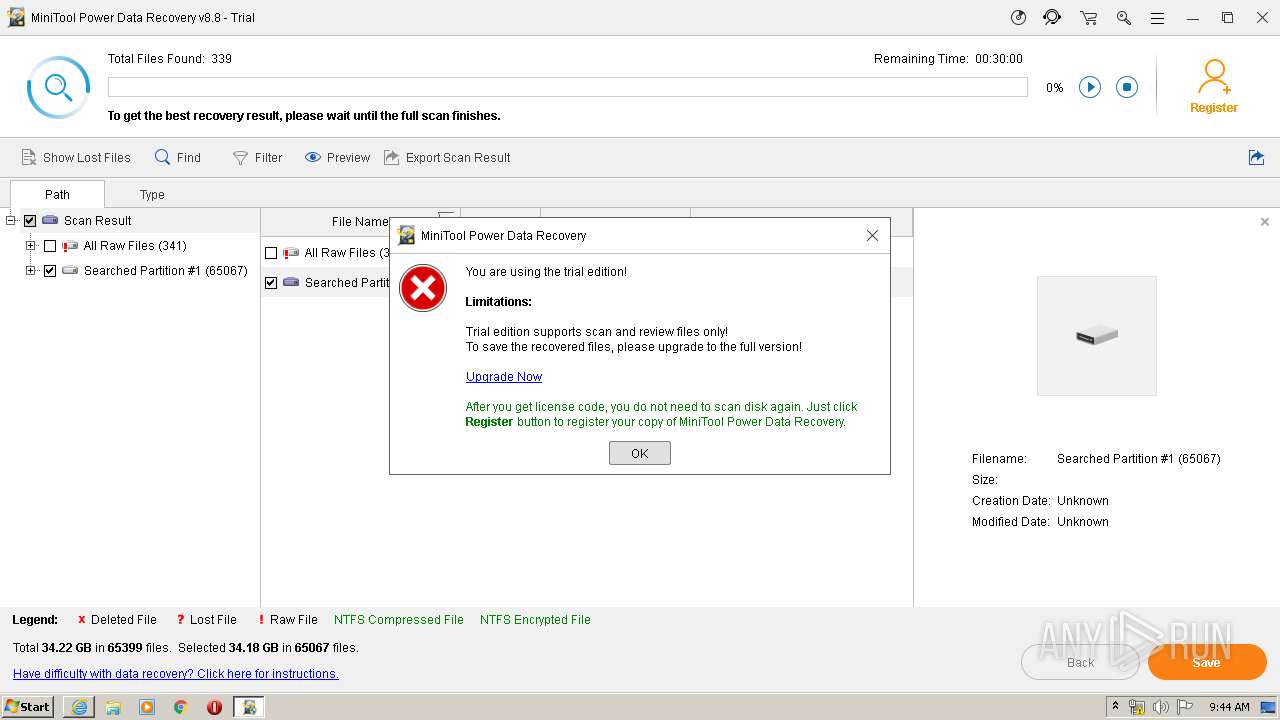
Task: Click the Remaining Time 00:30:00 text
Action: coord(948,59)
